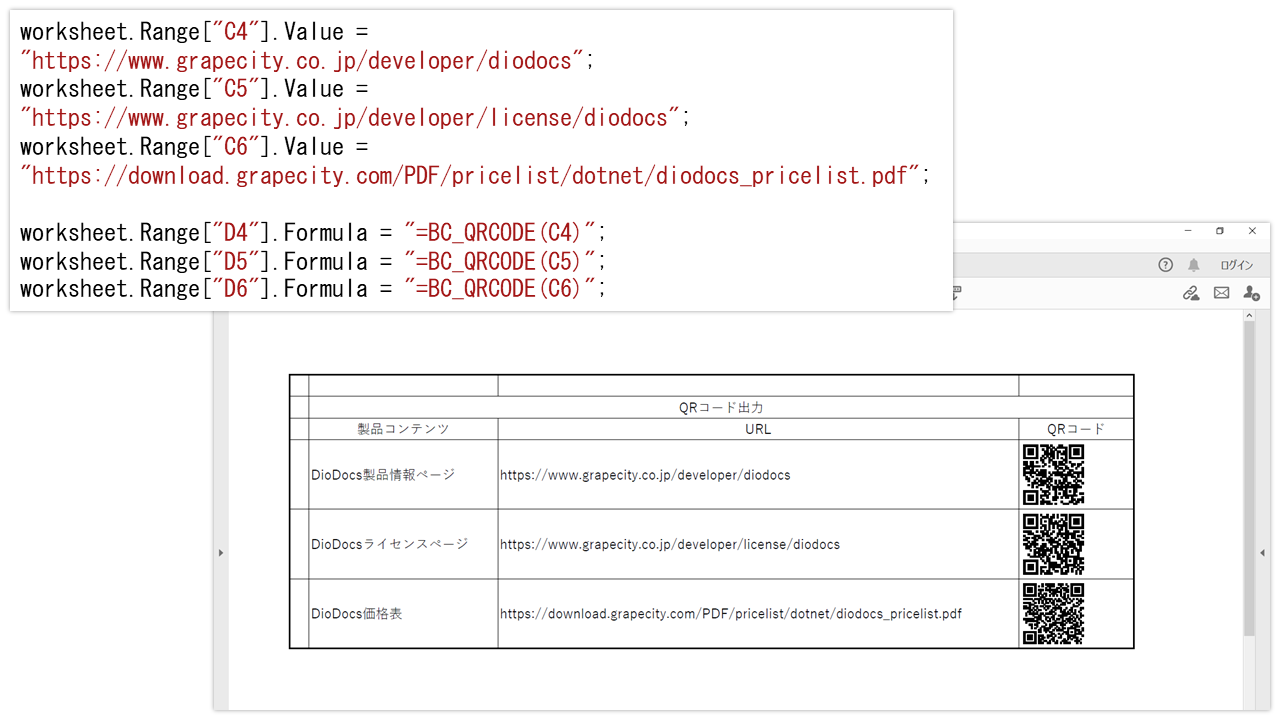Close the PDF viewer window
The height and width of the screenshot is (720, 1280).
click(x=1252, y=231)
